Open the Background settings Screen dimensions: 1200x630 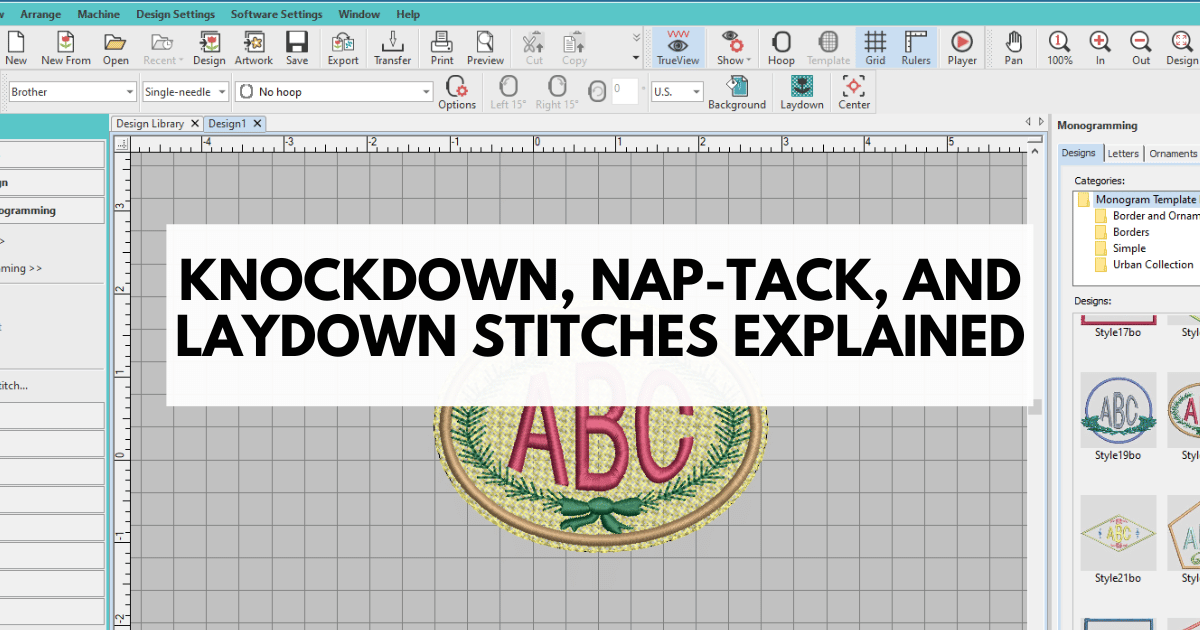738,92
